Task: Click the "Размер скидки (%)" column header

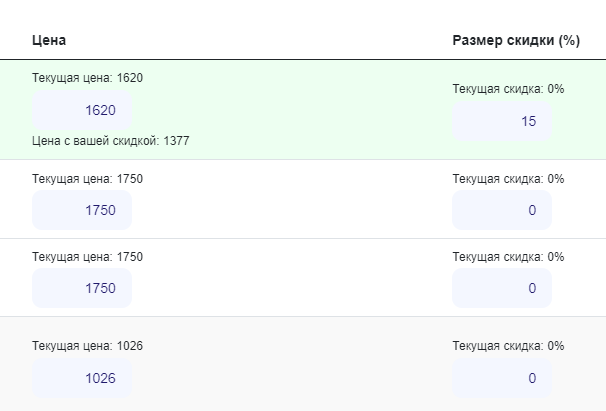Action: (516, 41)
